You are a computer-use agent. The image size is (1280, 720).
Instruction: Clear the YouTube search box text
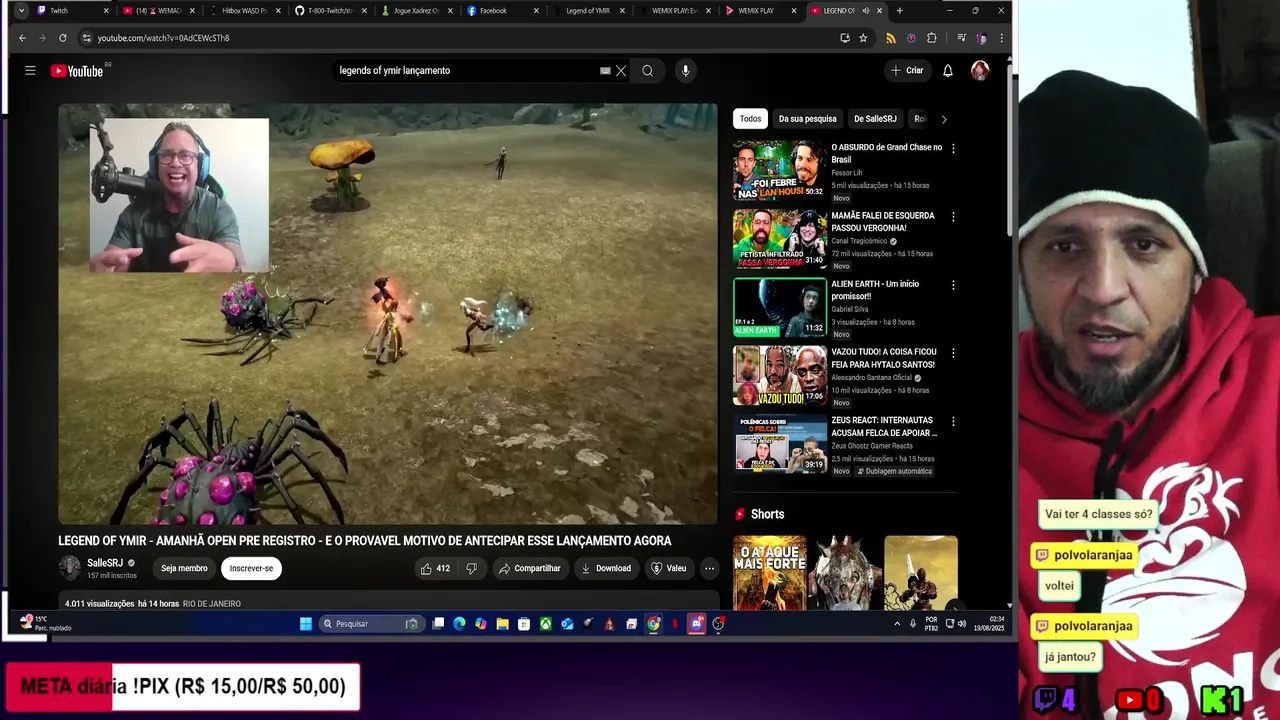click(621, 71)
